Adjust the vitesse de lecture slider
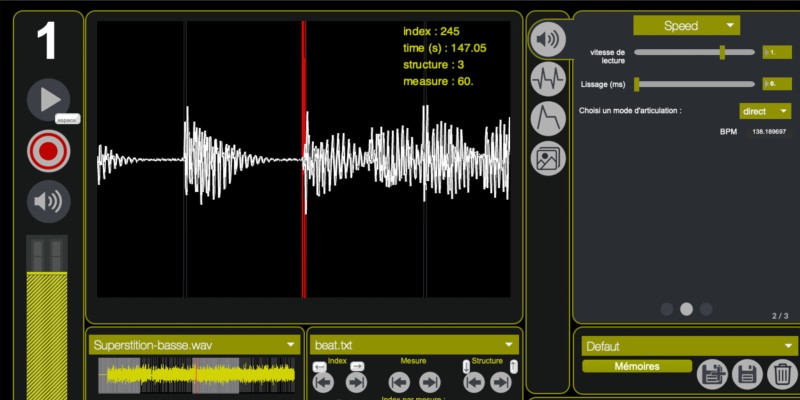The width and height of the screenshot is (800, 400). [722, 51]
